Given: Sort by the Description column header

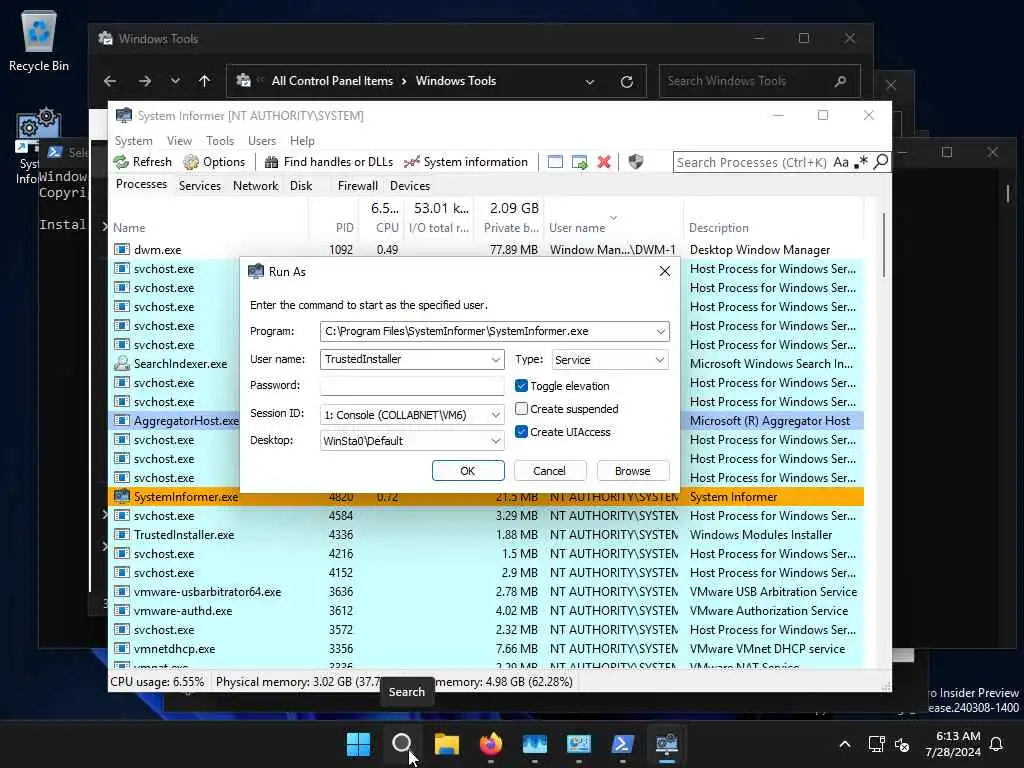Looking at the screenshot, I should pyautogui.click(x=718, y=228).
